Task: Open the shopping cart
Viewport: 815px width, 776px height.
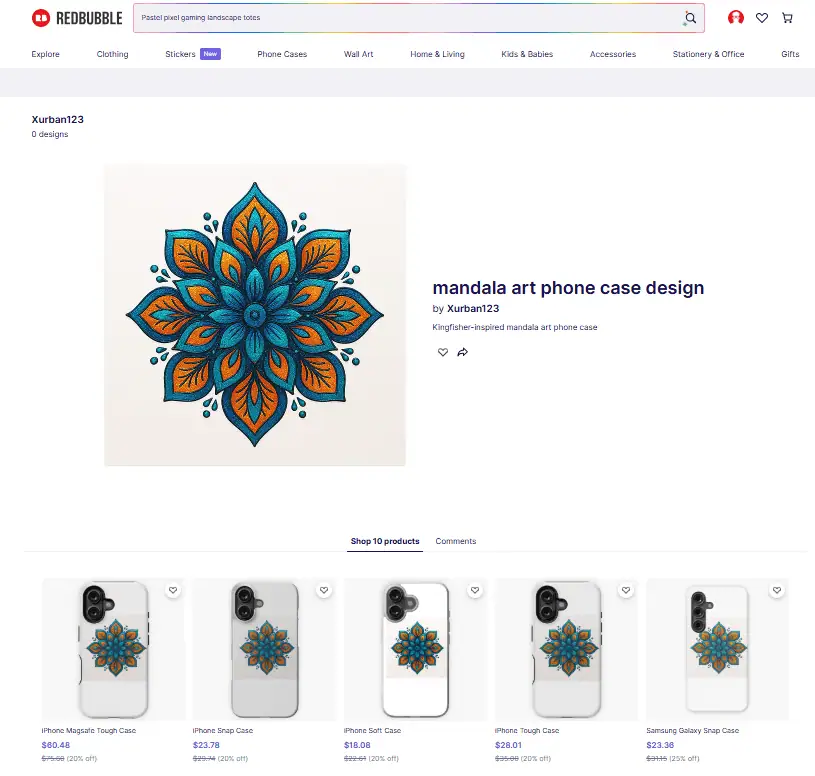Action: coord(787,18)
